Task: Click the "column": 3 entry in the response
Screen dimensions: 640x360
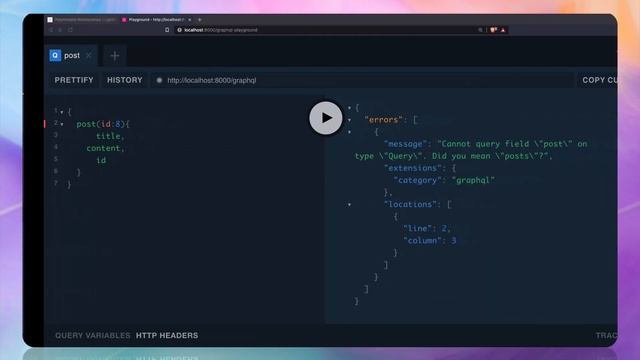Action: click(429, 241)
